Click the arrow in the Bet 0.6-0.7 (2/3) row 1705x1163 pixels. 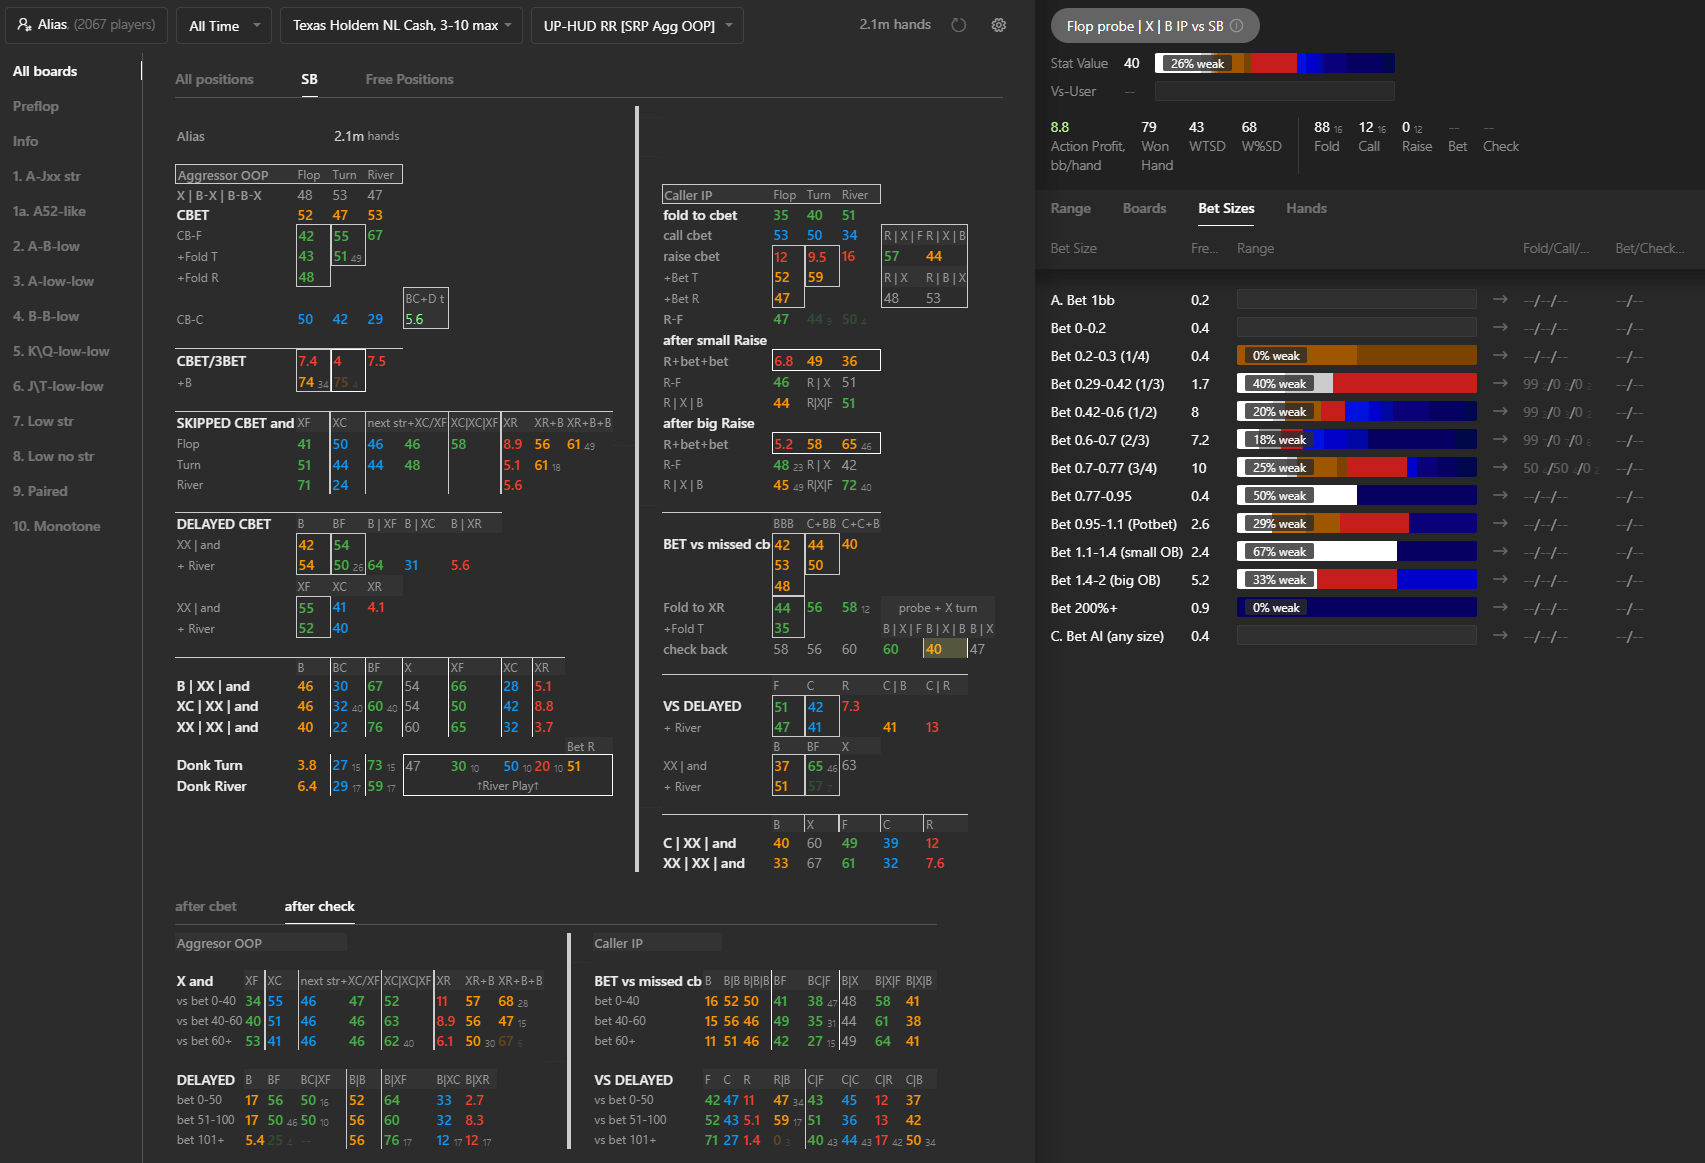click(1500, 440)
